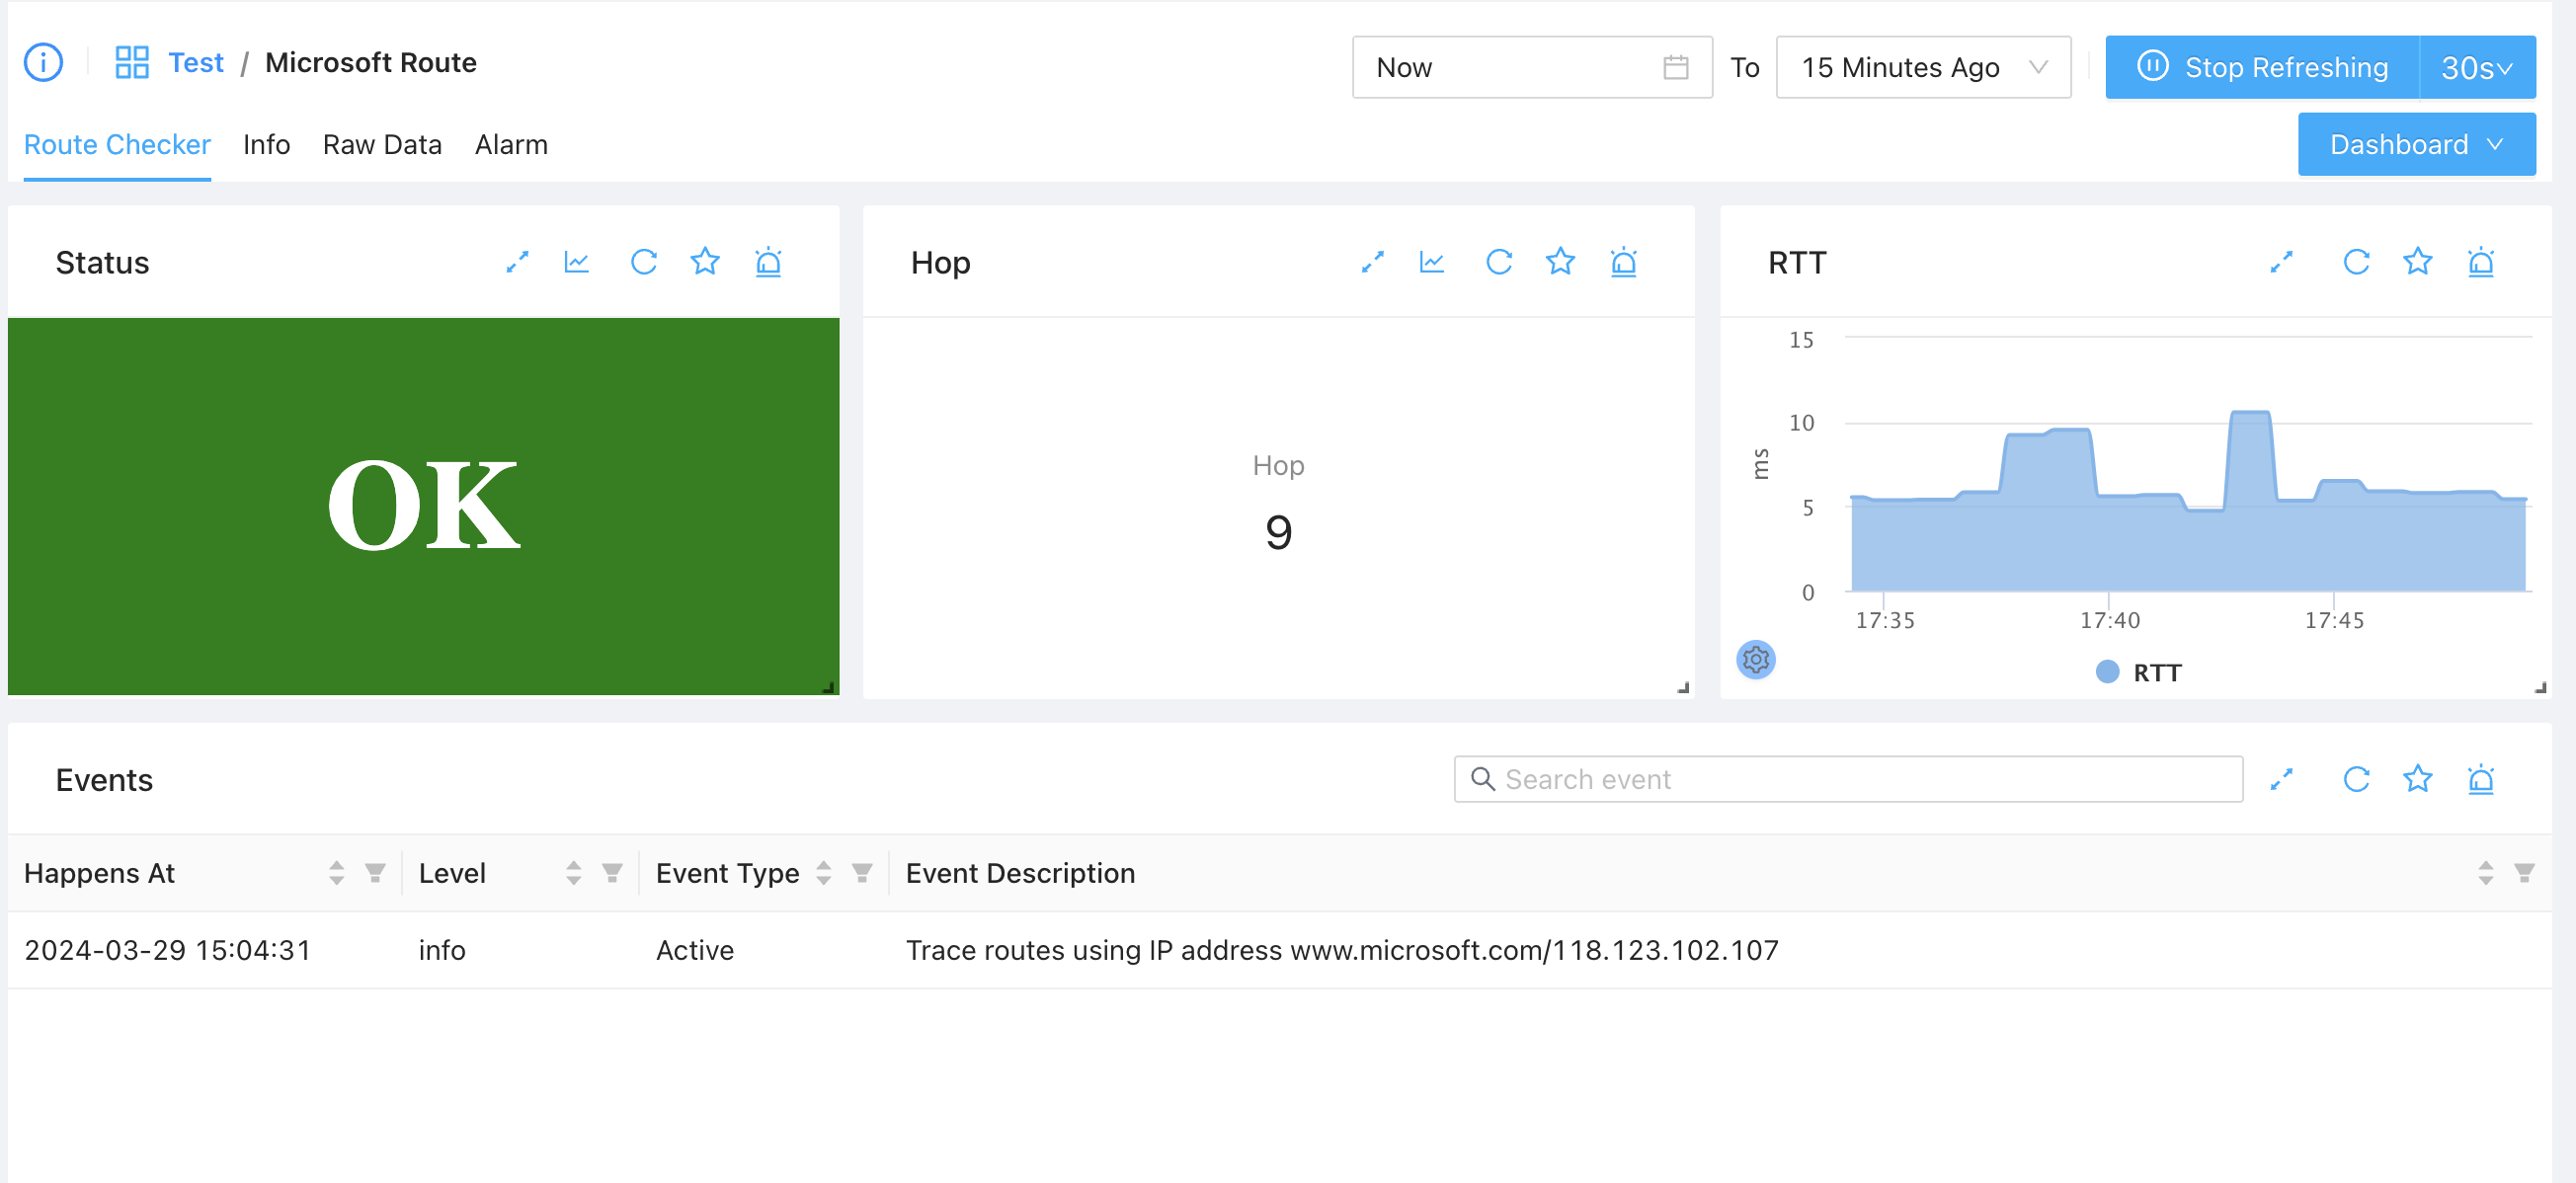The image size is (2576, 1183).
Task: Switch to the Raw Data tab
Action: [382, 144]
